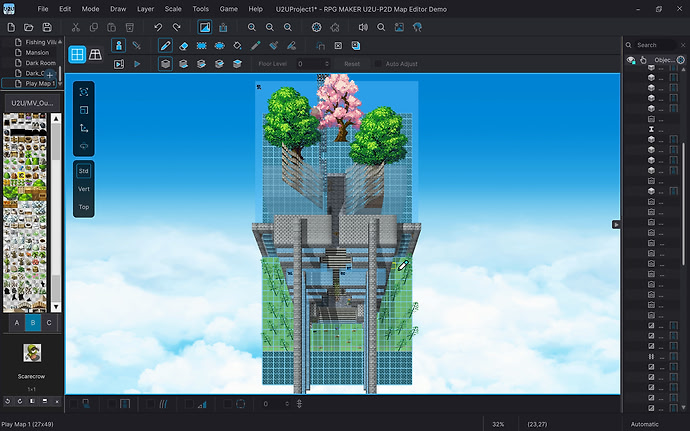Click the Redo arrow icon
Image resolution: width=690 pixels, height=431 pixels.
pyautogui.click(x=176, y=27)
